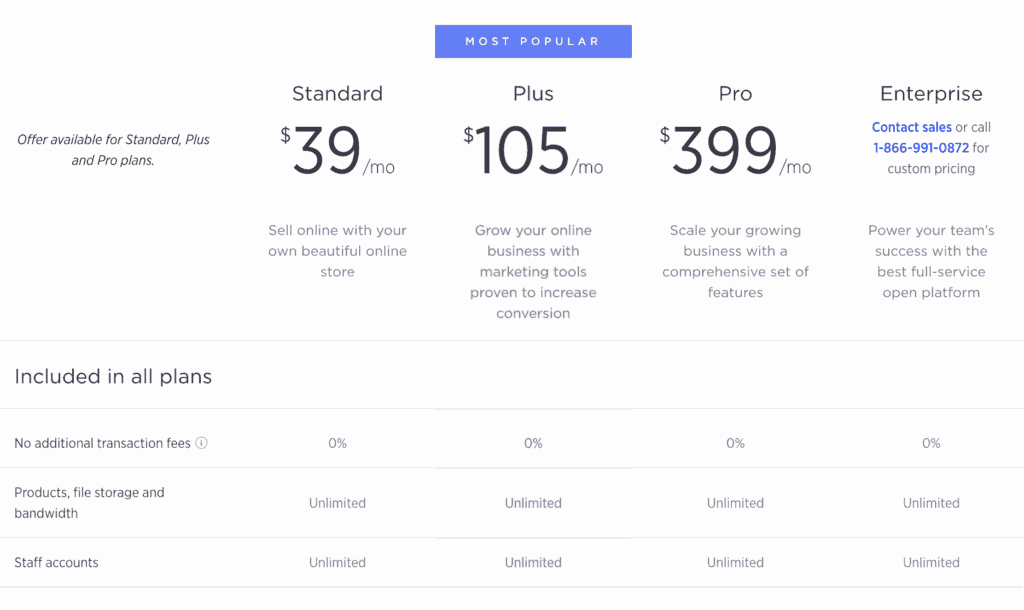Select the Enterprise plan heading
This screenshot has height=610, width=1024.
click(x=931, y=93)
